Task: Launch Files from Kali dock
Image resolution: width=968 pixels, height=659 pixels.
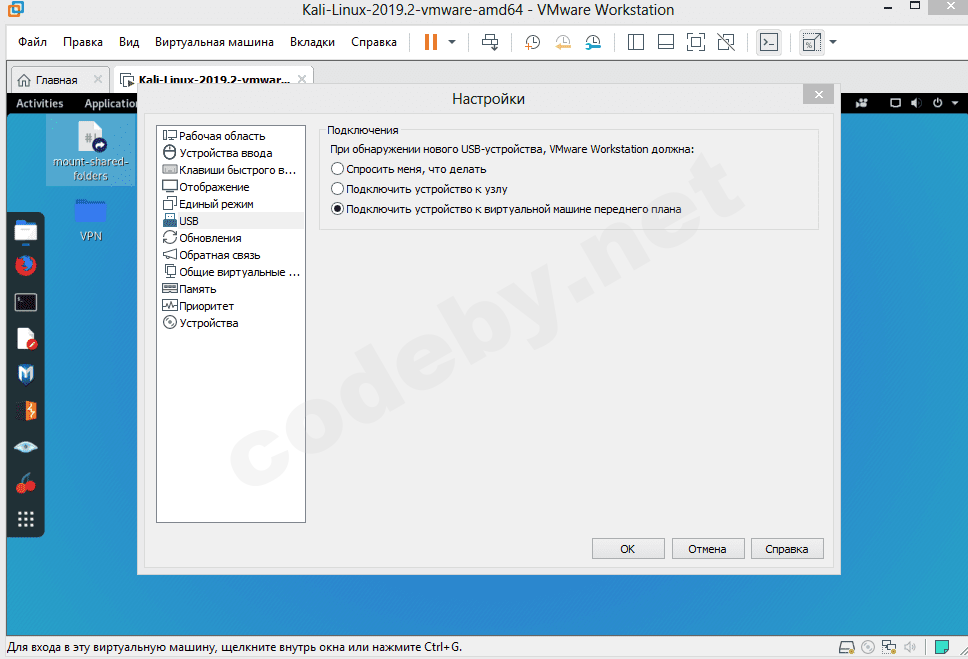Action: click(x=25, y=232)
